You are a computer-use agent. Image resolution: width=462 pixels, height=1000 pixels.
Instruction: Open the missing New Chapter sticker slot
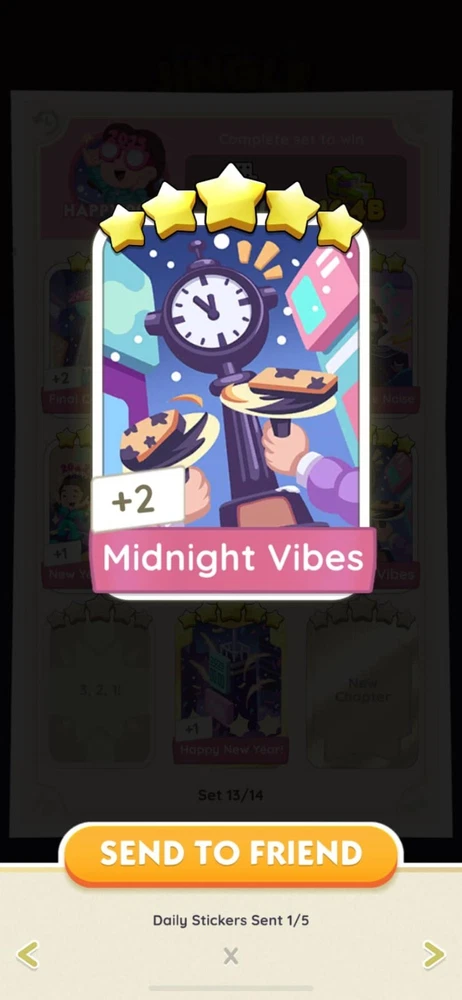(x=362, y=689)
